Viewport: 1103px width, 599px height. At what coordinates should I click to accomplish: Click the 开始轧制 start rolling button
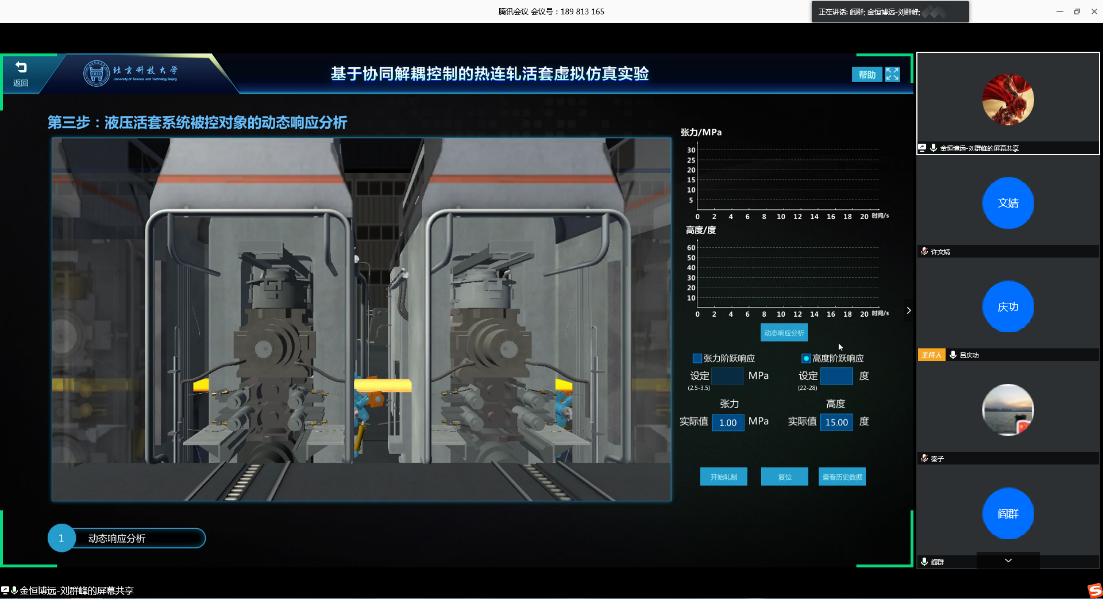coord(723,477)
